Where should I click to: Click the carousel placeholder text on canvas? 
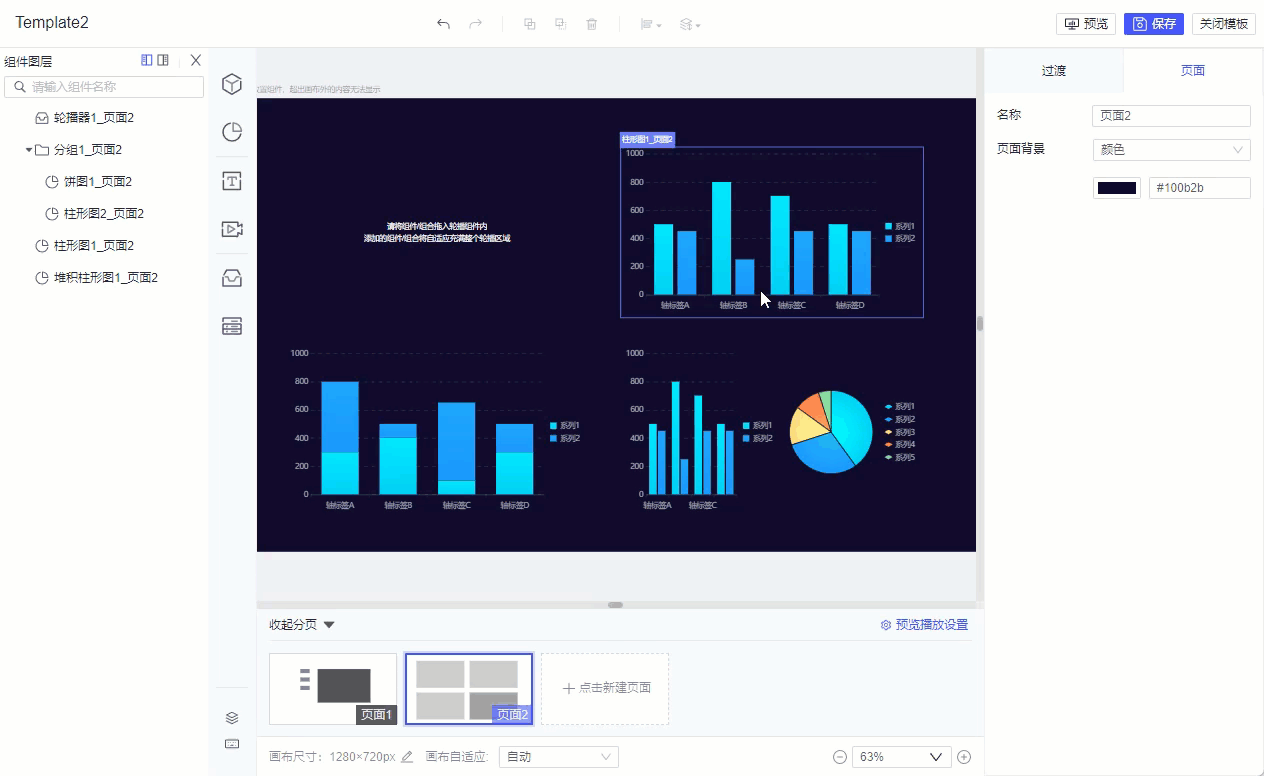click(x=437, y=232)
